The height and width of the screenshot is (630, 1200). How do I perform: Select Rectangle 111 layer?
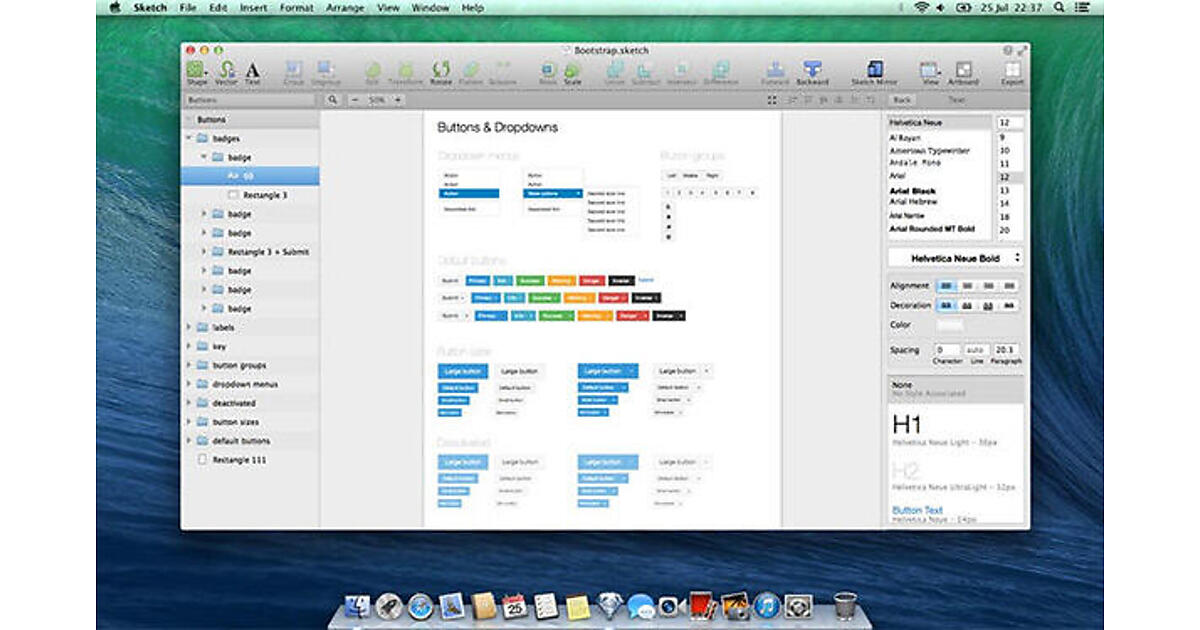[239, 460]
